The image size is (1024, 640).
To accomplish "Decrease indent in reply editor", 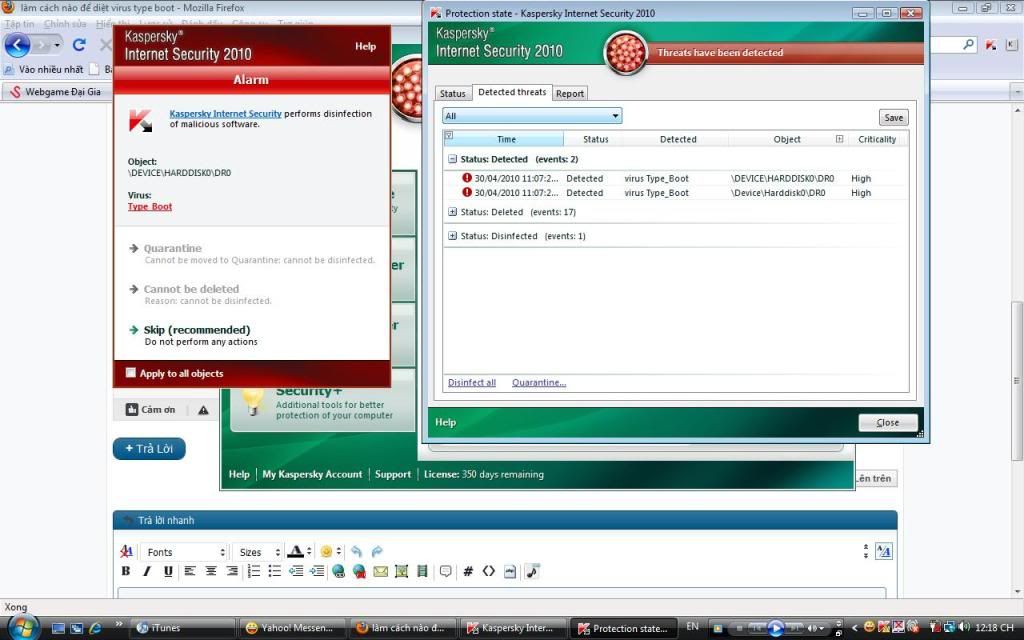I will click(x=296, y=571).
